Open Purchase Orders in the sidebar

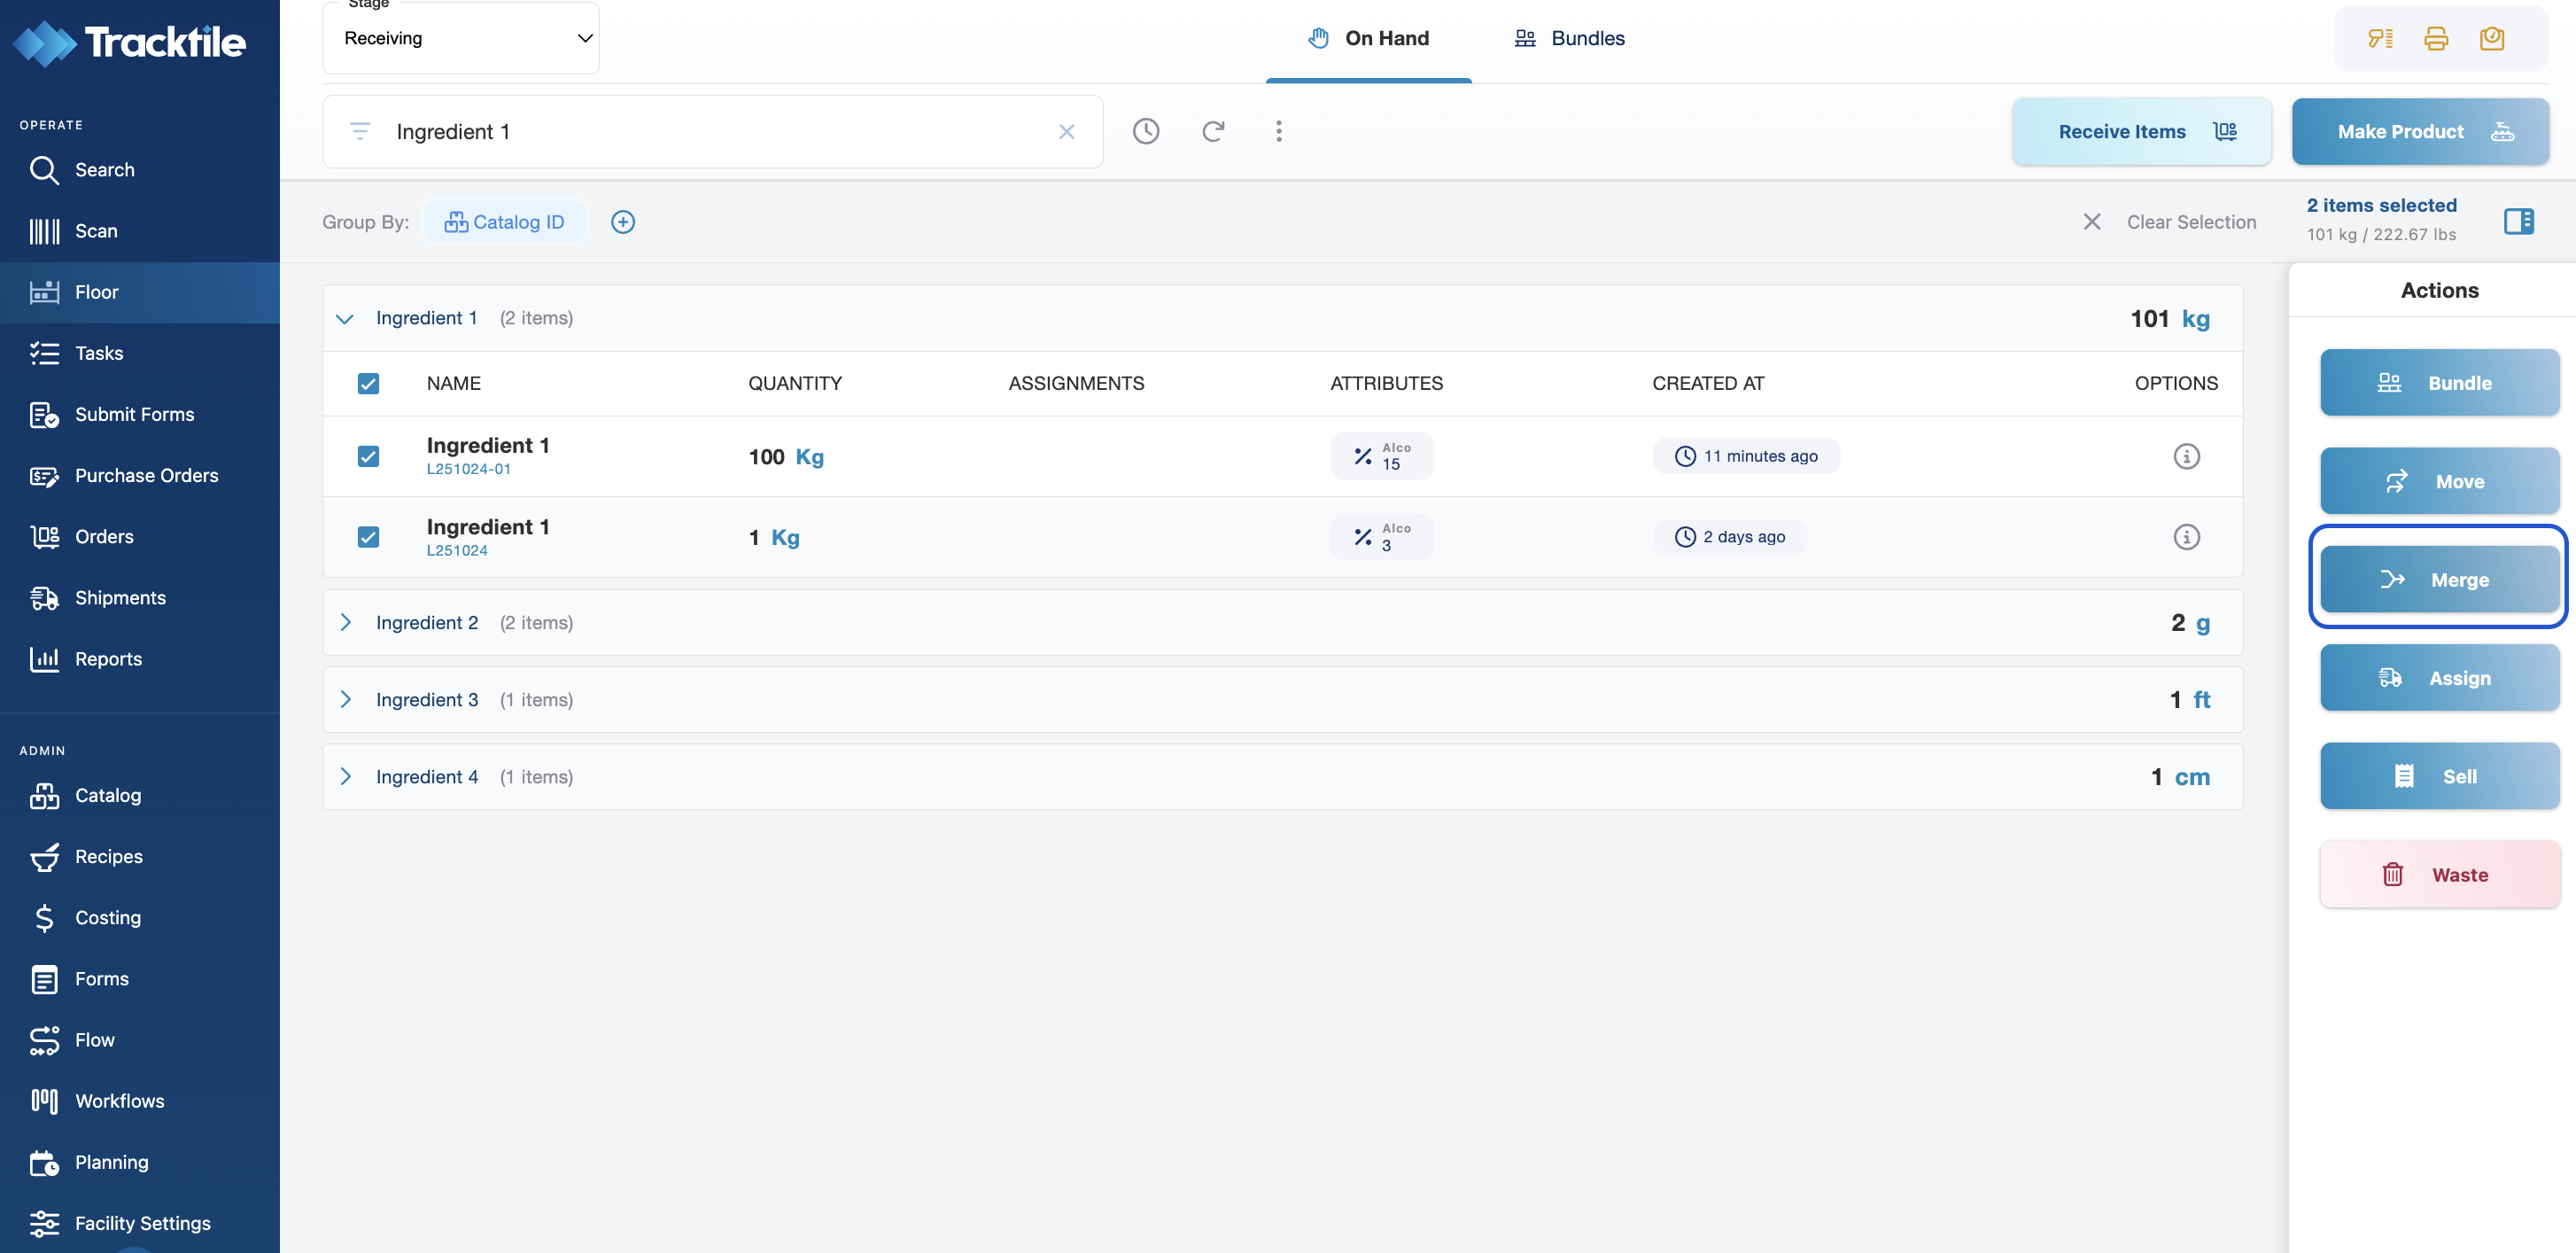coord(146,476)
